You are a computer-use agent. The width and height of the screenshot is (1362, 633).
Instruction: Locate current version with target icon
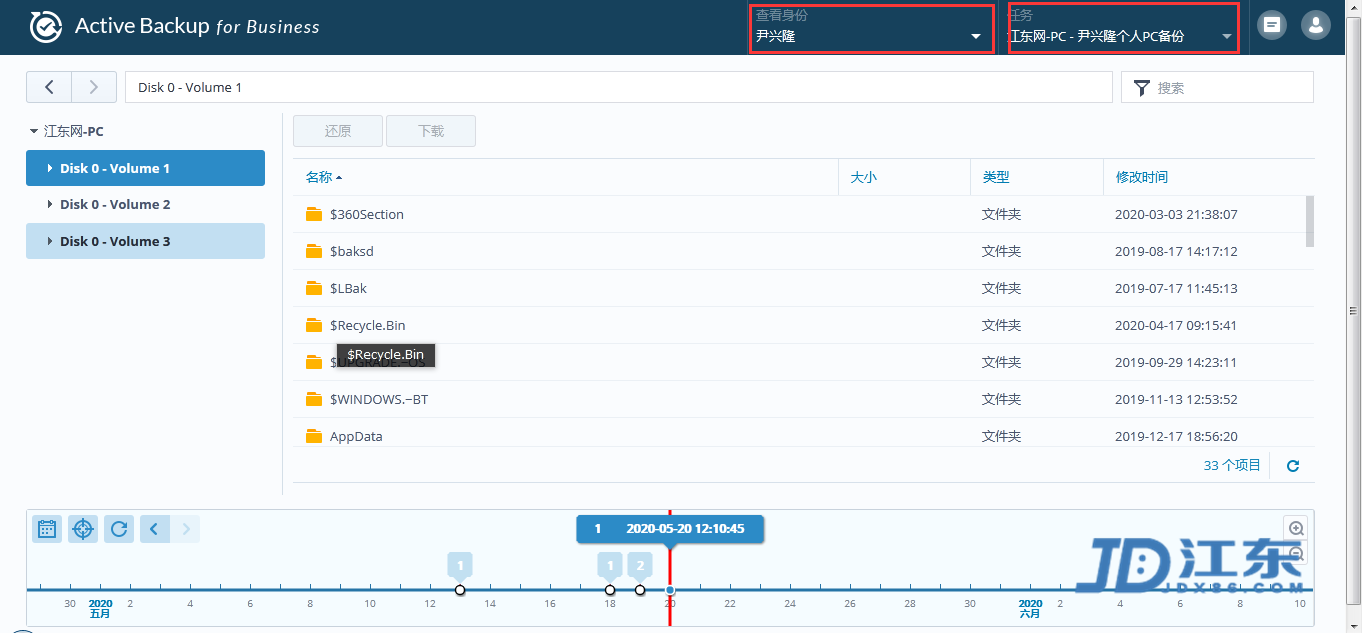point(83,529)
